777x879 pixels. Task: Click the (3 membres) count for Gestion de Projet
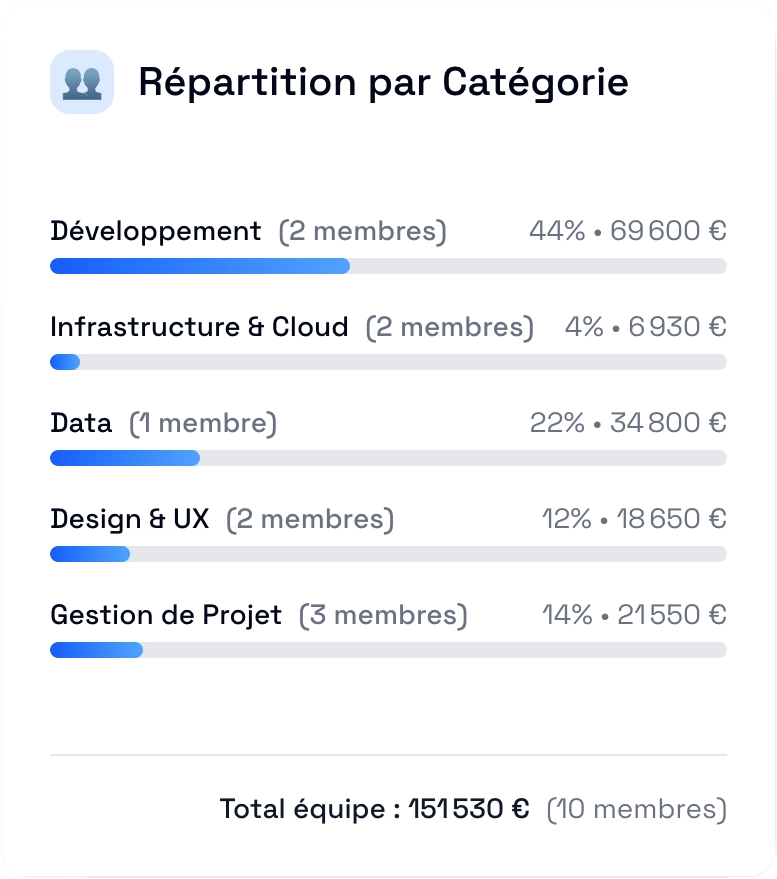click(383, 616)
